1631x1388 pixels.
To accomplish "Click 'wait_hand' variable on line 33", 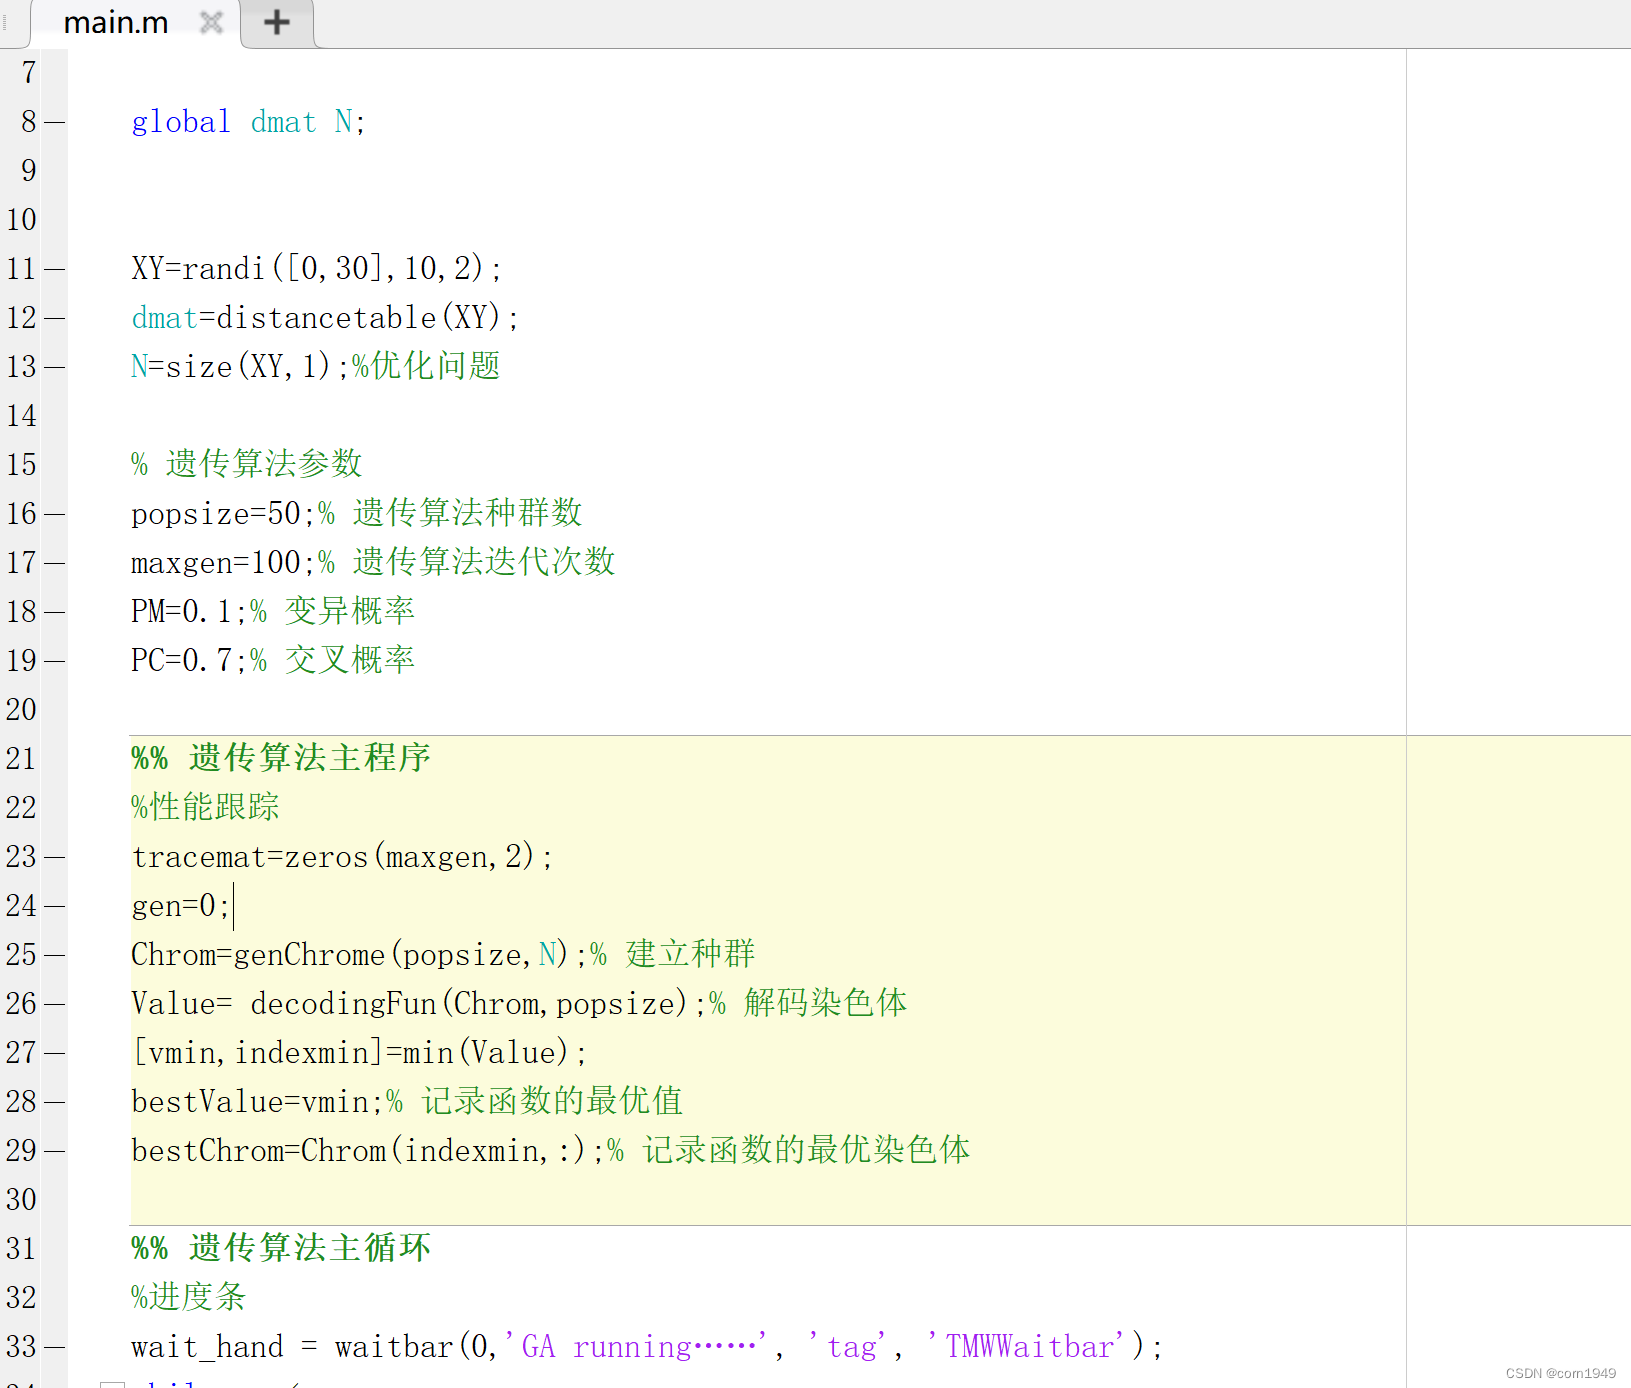I will (207, 1347).
